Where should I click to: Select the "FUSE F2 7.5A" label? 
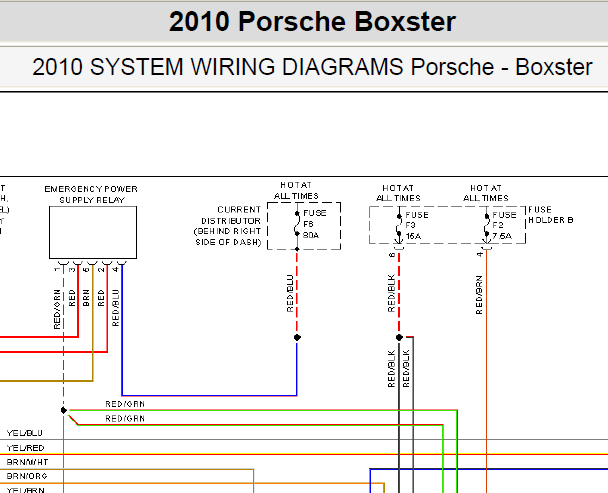coord(504,225)
